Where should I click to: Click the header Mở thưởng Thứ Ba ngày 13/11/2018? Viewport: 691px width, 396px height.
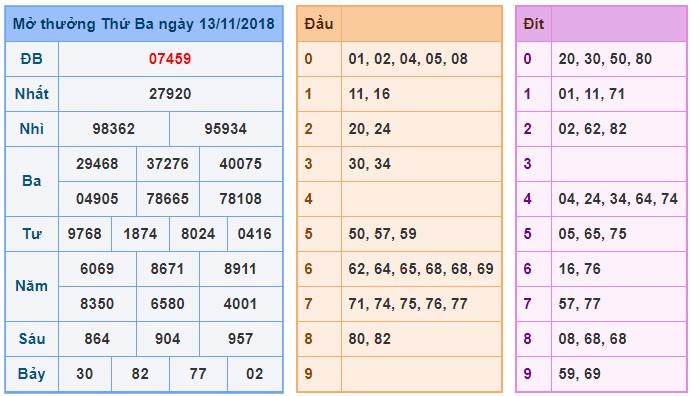pyautogui.click(x=144, y=24)
